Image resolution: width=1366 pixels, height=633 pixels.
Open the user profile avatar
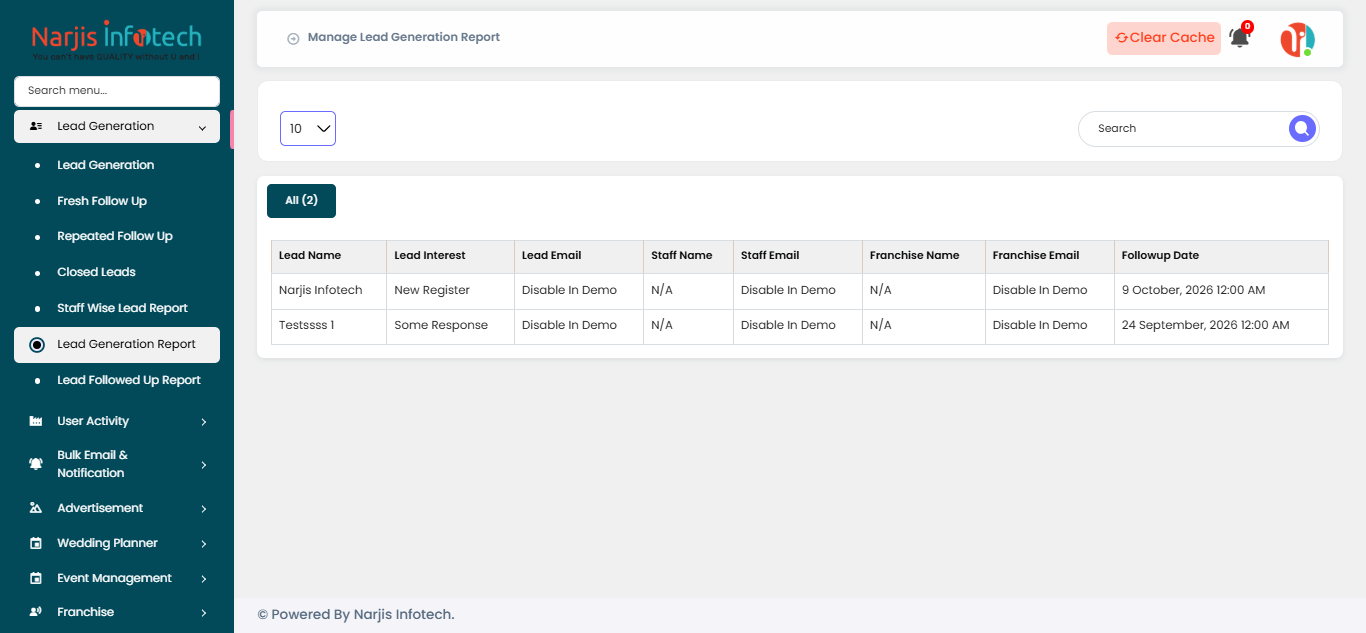pyautogui.click(x=1297, y=39)
